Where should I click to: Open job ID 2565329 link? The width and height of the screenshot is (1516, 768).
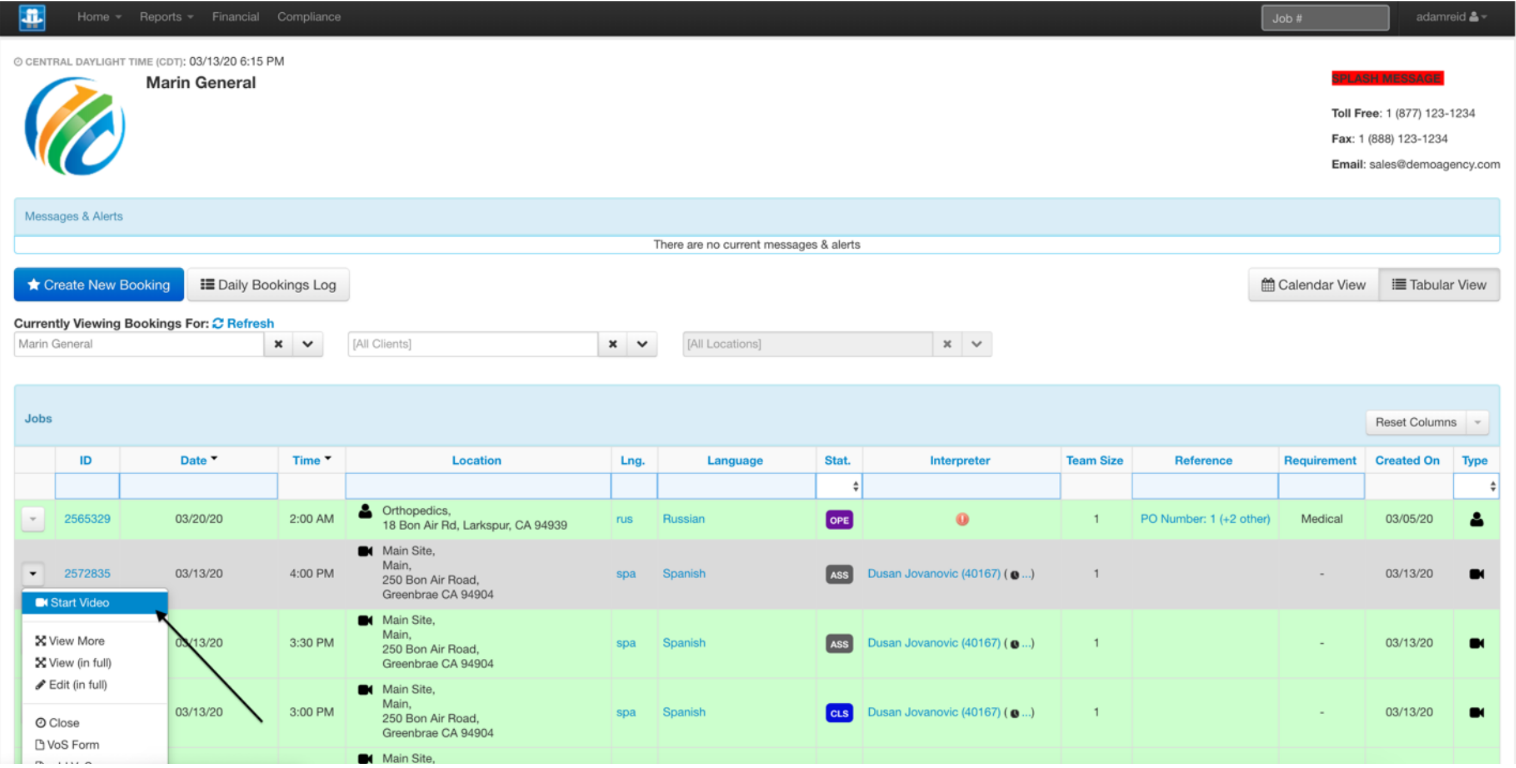[x=87, y=519]
